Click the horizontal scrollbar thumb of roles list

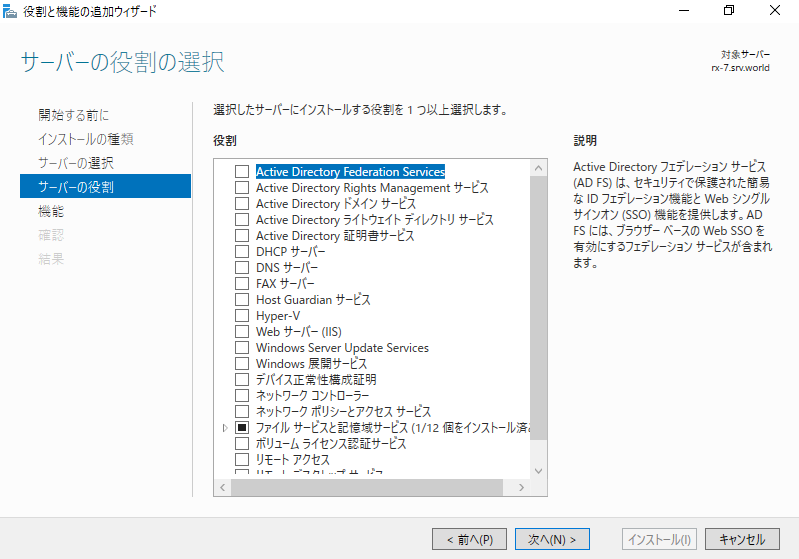click(x=367, y=488)
